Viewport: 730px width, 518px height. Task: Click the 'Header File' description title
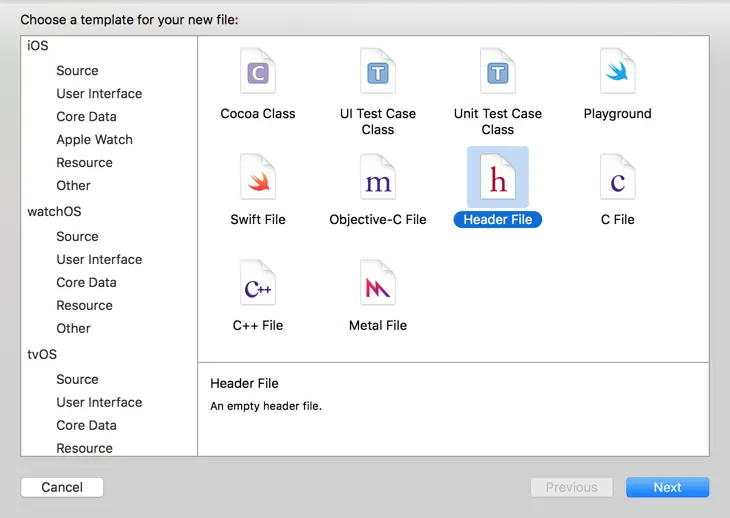coord(244,383)
